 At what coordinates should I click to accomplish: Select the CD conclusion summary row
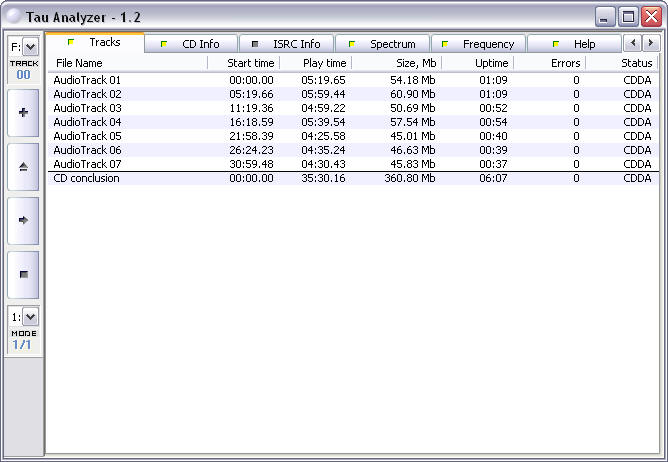pyautogui.click(x=86, y=179)
